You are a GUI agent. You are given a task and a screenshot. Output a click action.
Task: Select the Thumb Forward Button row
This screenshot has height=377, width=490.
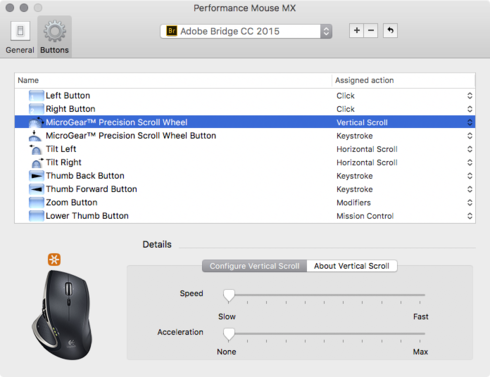click(x=245, y=189)
